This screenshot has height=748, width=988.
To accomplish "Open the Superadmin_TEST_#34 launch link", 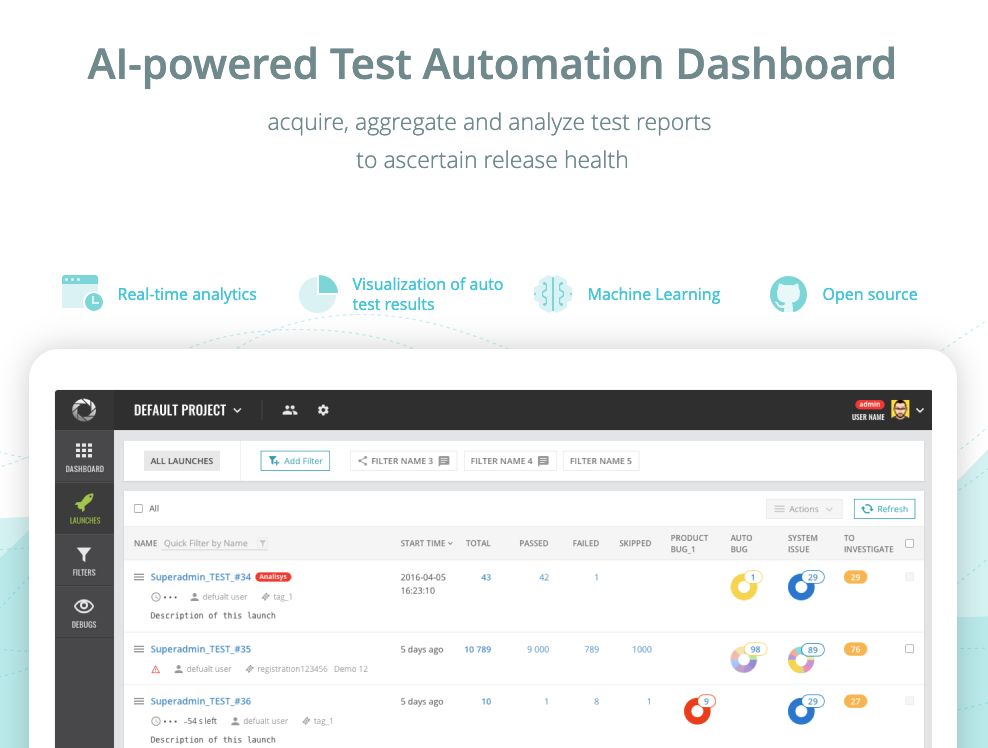I will click(200, 577).
